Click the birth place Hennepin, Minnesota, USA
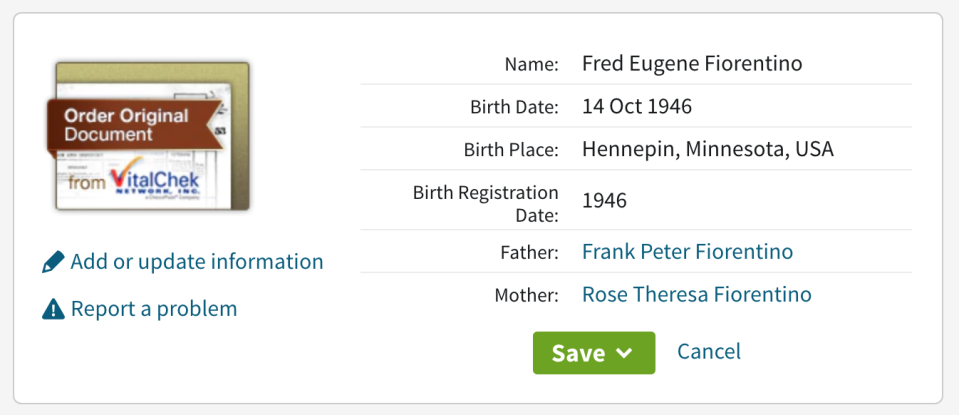Screen dimensions: 959x415 708,149
